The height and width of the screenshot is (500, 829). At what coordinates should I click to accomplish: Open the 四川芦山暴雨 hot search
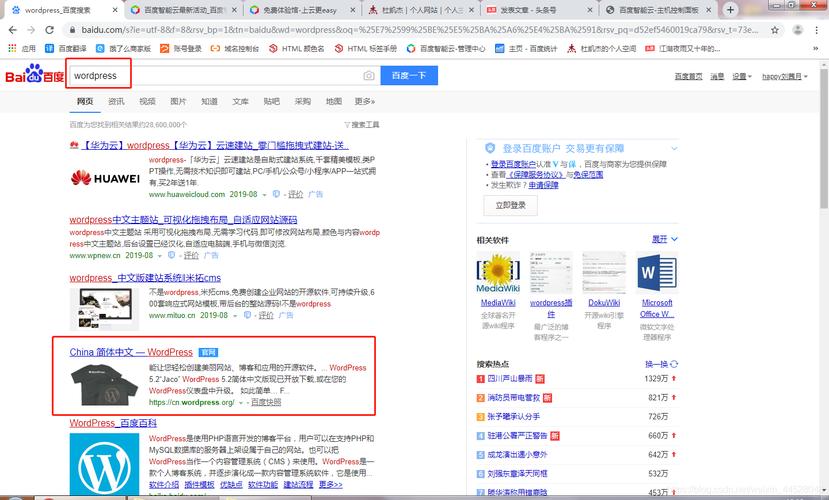coord(510,379)
